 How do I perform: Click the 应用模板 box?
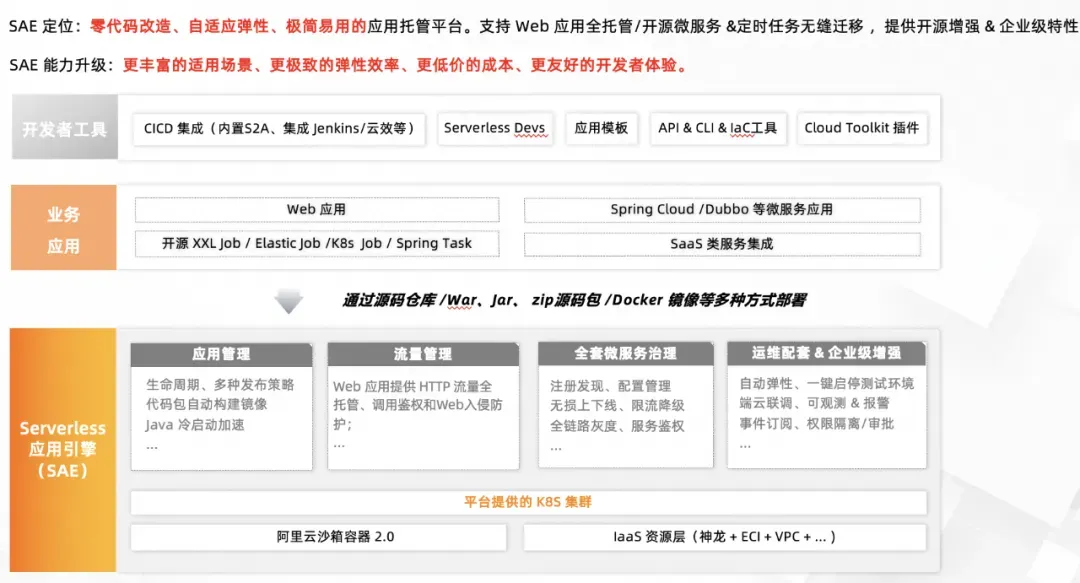point(601,128)
